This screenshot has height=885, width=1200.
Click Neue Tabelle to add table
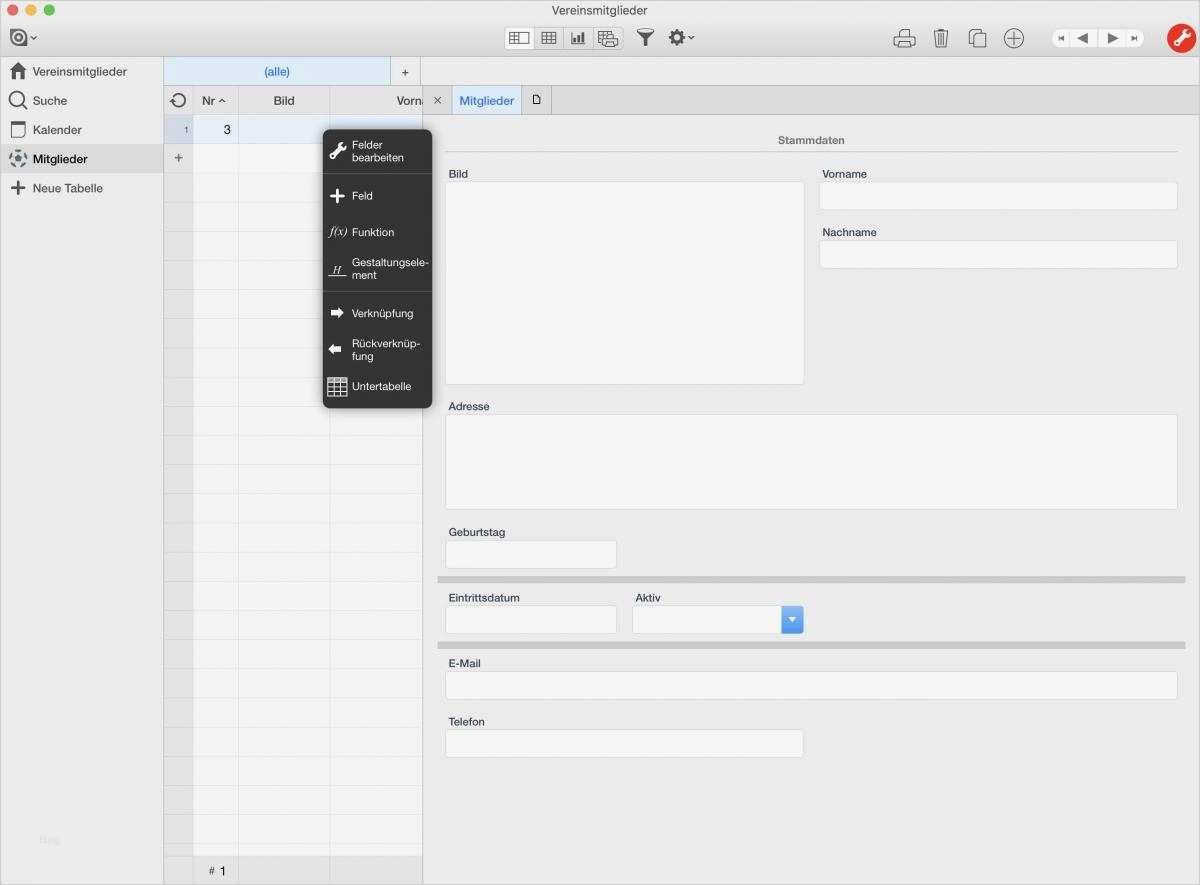point(81,188)
